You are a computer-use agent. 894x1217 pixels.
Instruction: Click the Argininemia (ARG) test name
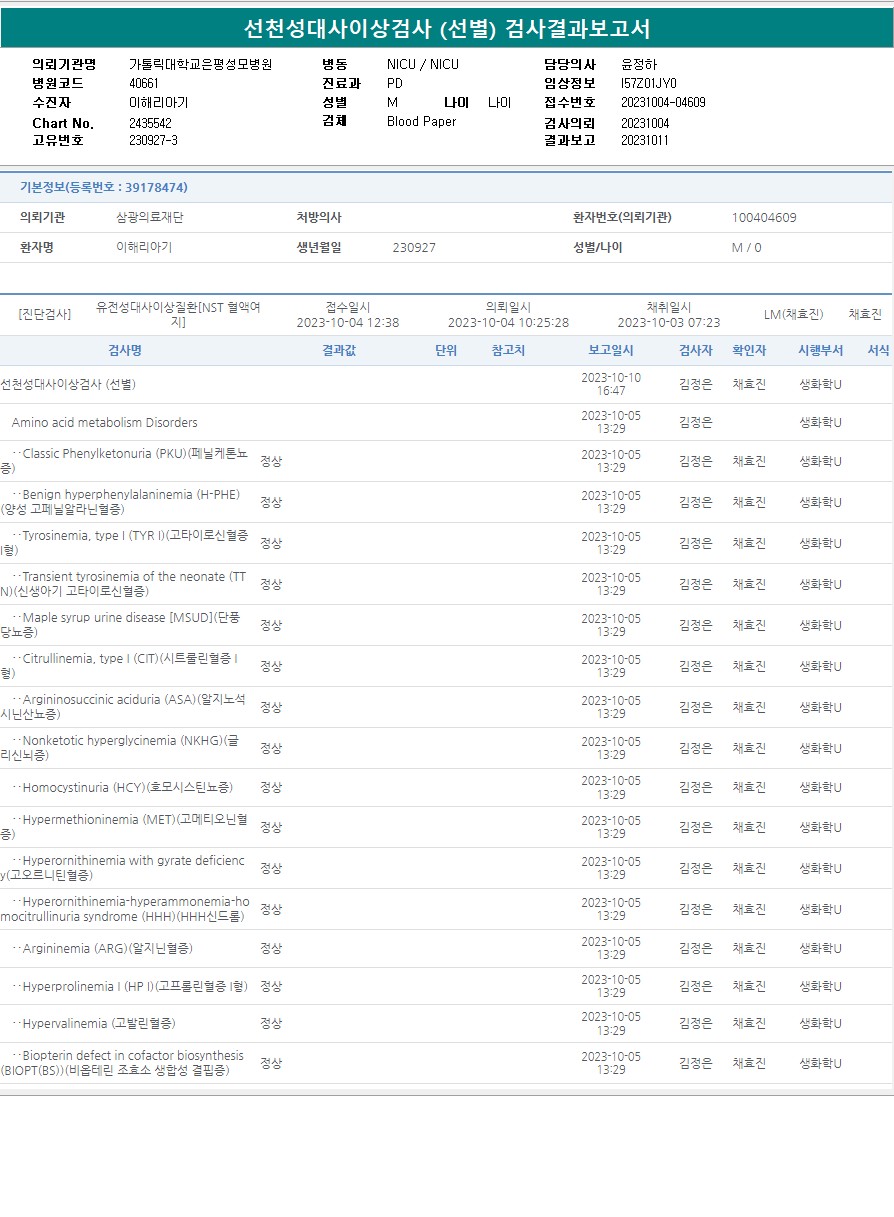[107, 949]
